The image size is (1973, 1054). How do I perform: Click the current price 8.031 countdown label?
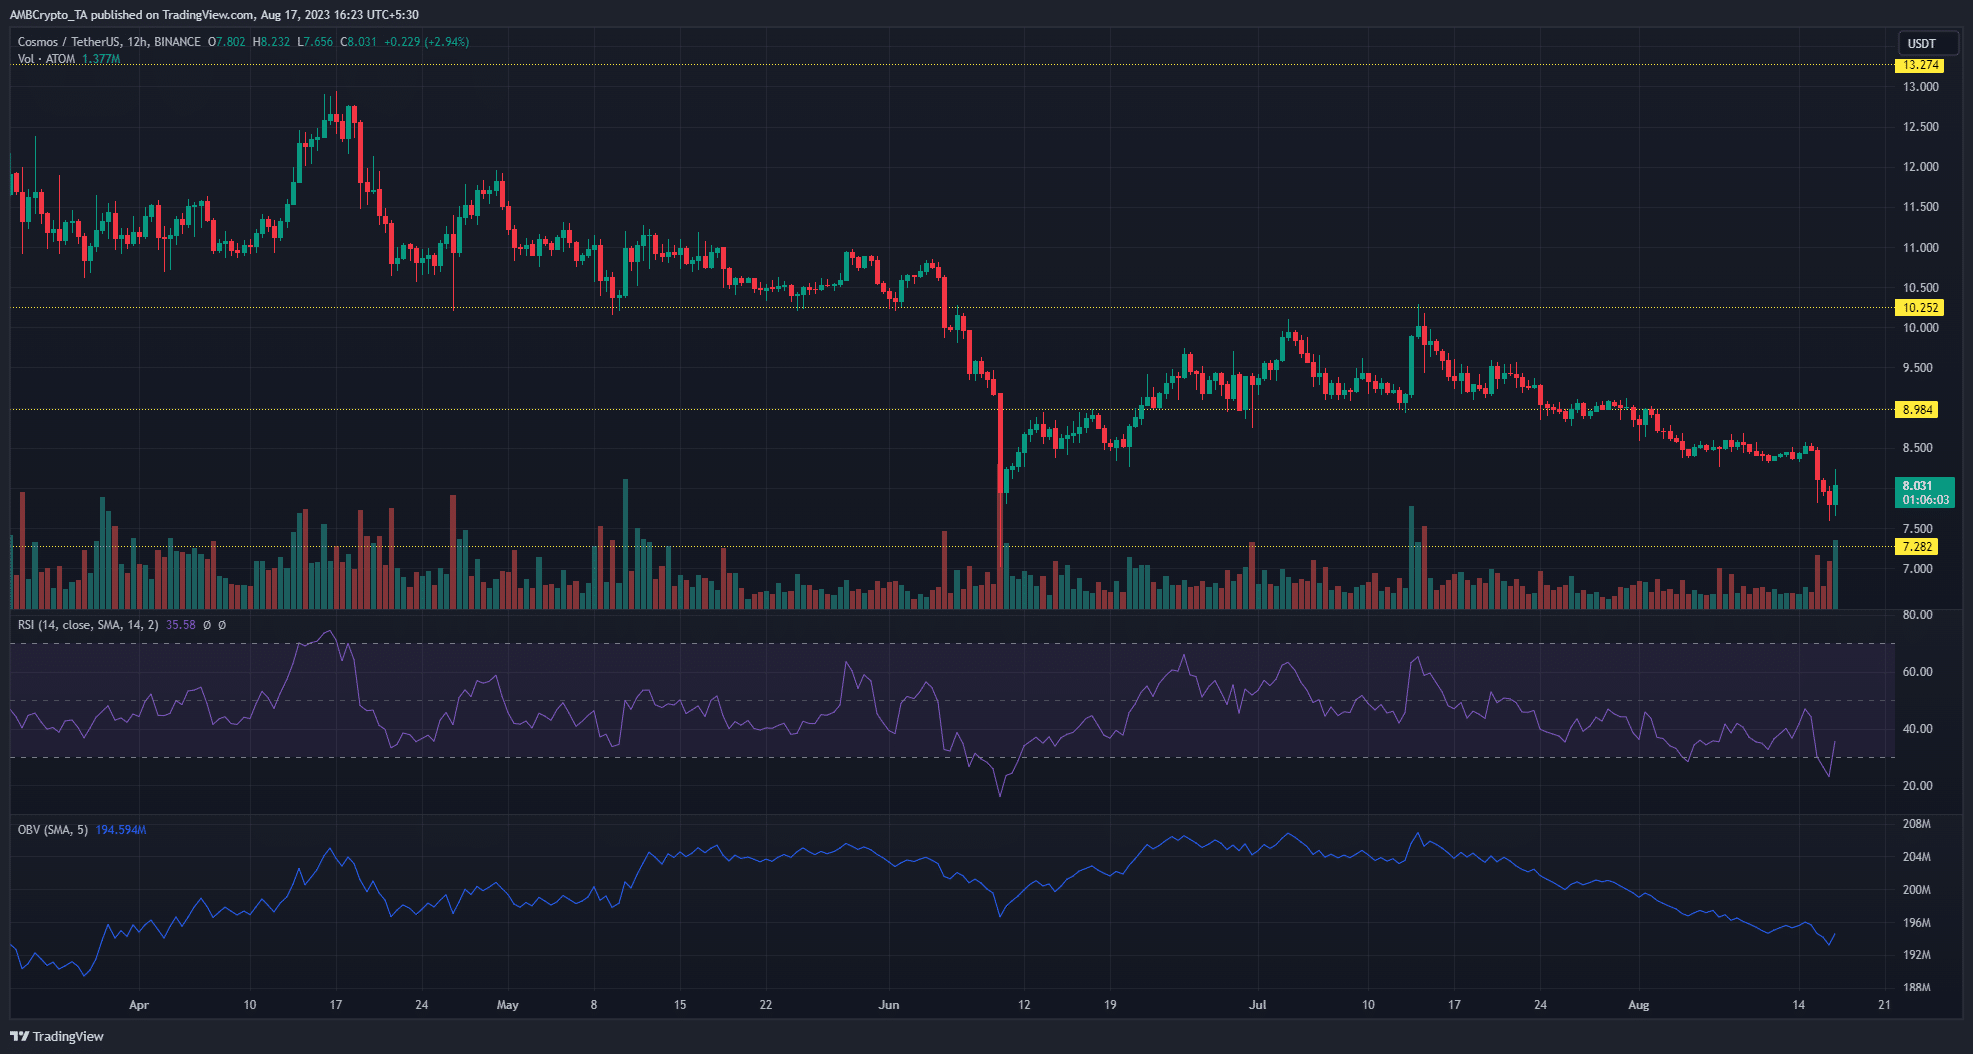coord(1925,493)
